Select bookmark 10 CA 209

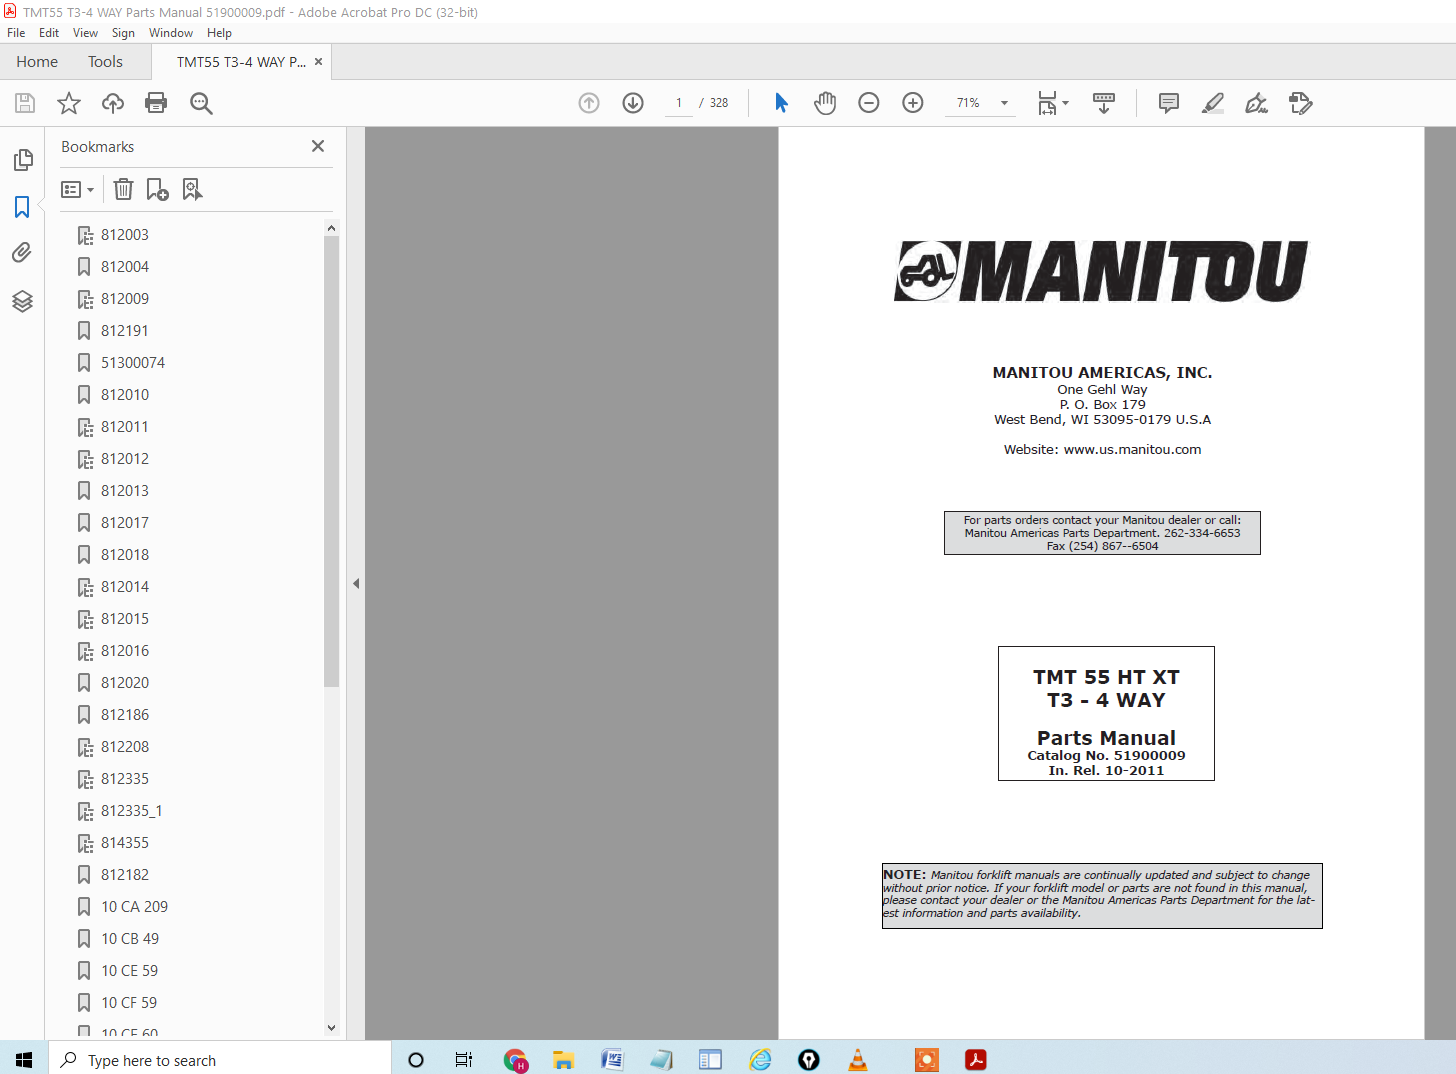134,907
